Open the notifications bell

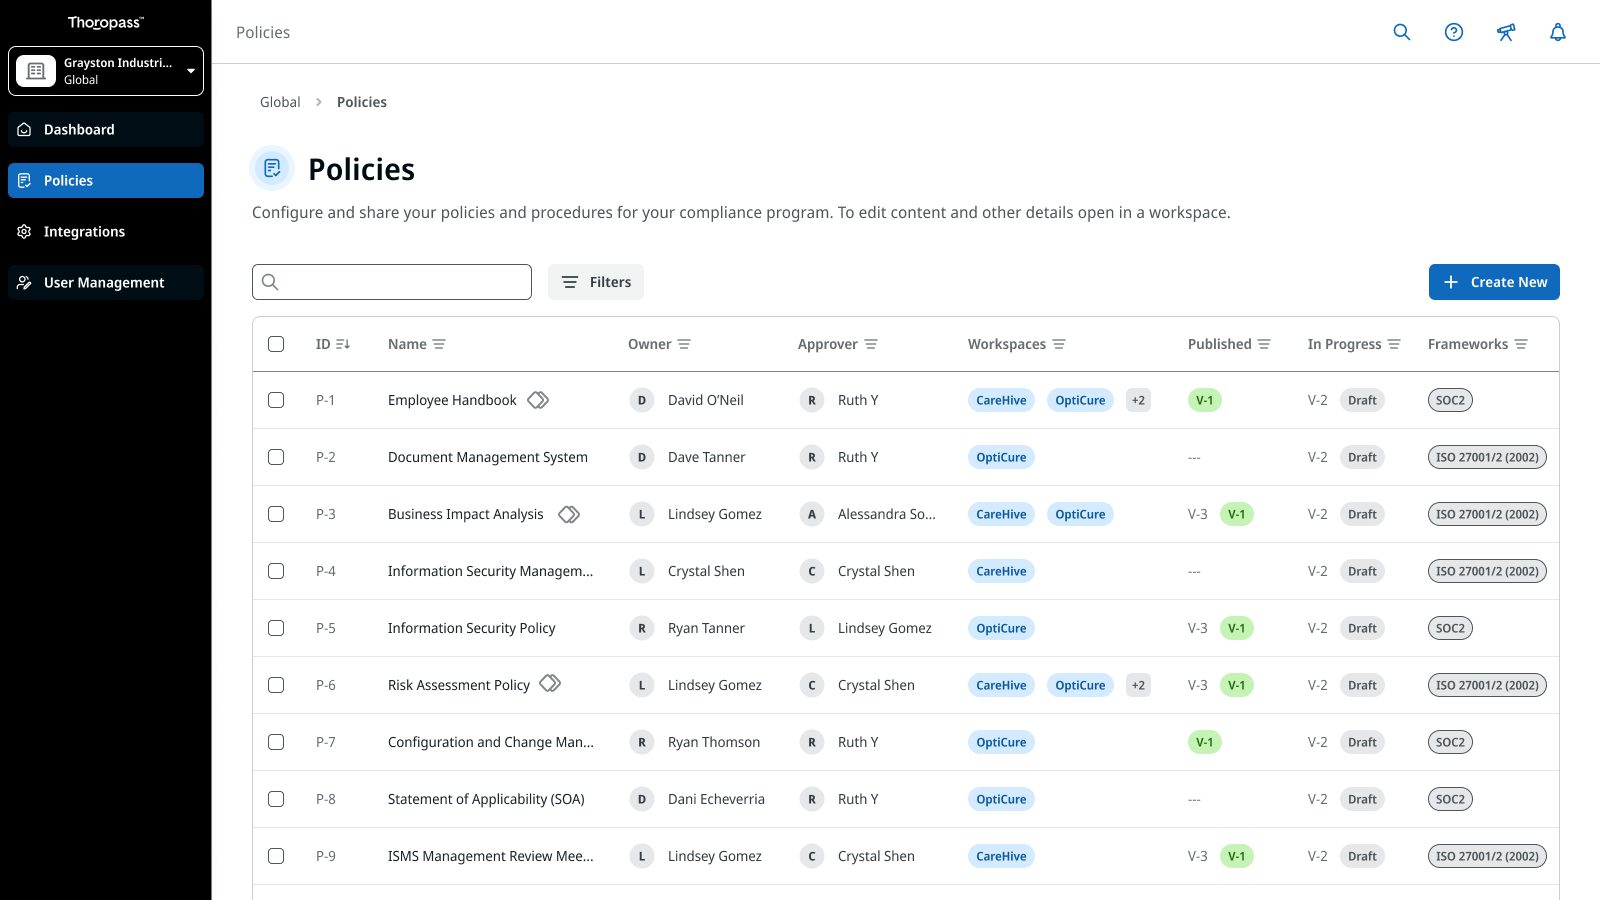[1558, 32]
